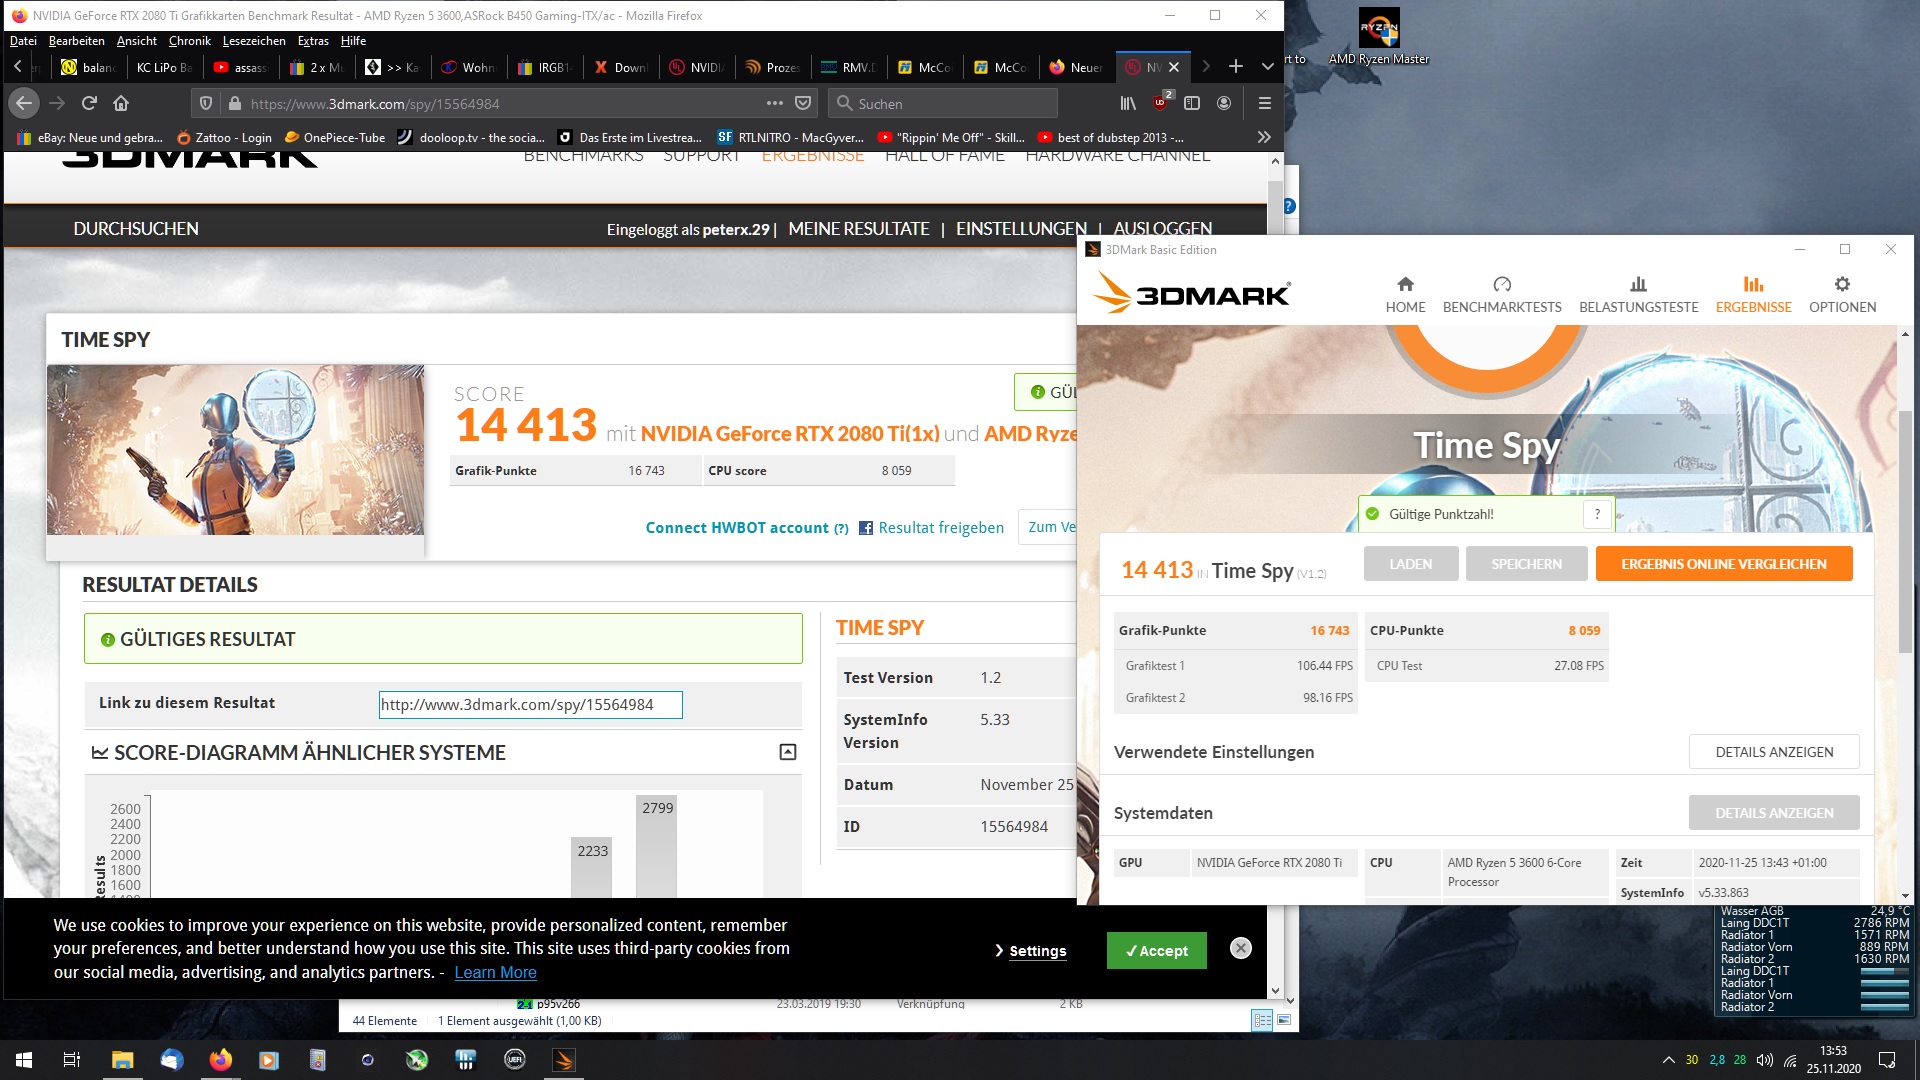
Task: Click the Firefox reload page icon
Action: pyautogui.click(x=89, y=103)
